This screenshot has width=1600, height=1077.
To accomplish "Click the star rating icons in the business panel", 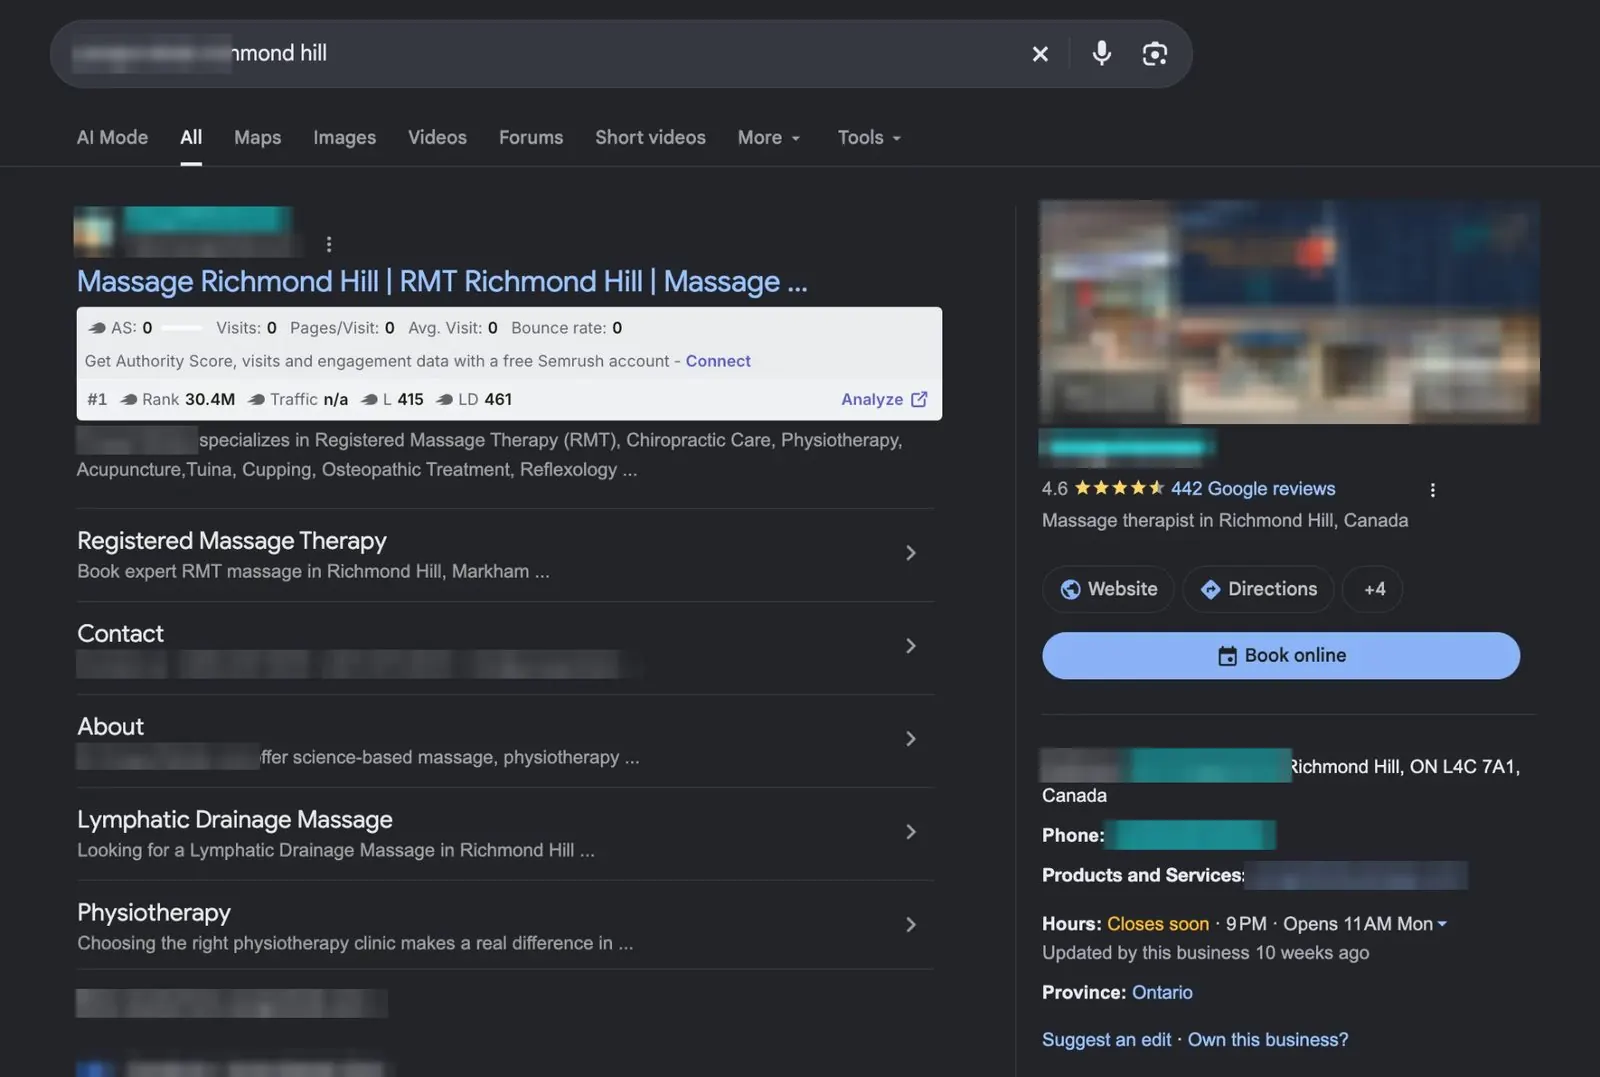I will pos(1119,488).
